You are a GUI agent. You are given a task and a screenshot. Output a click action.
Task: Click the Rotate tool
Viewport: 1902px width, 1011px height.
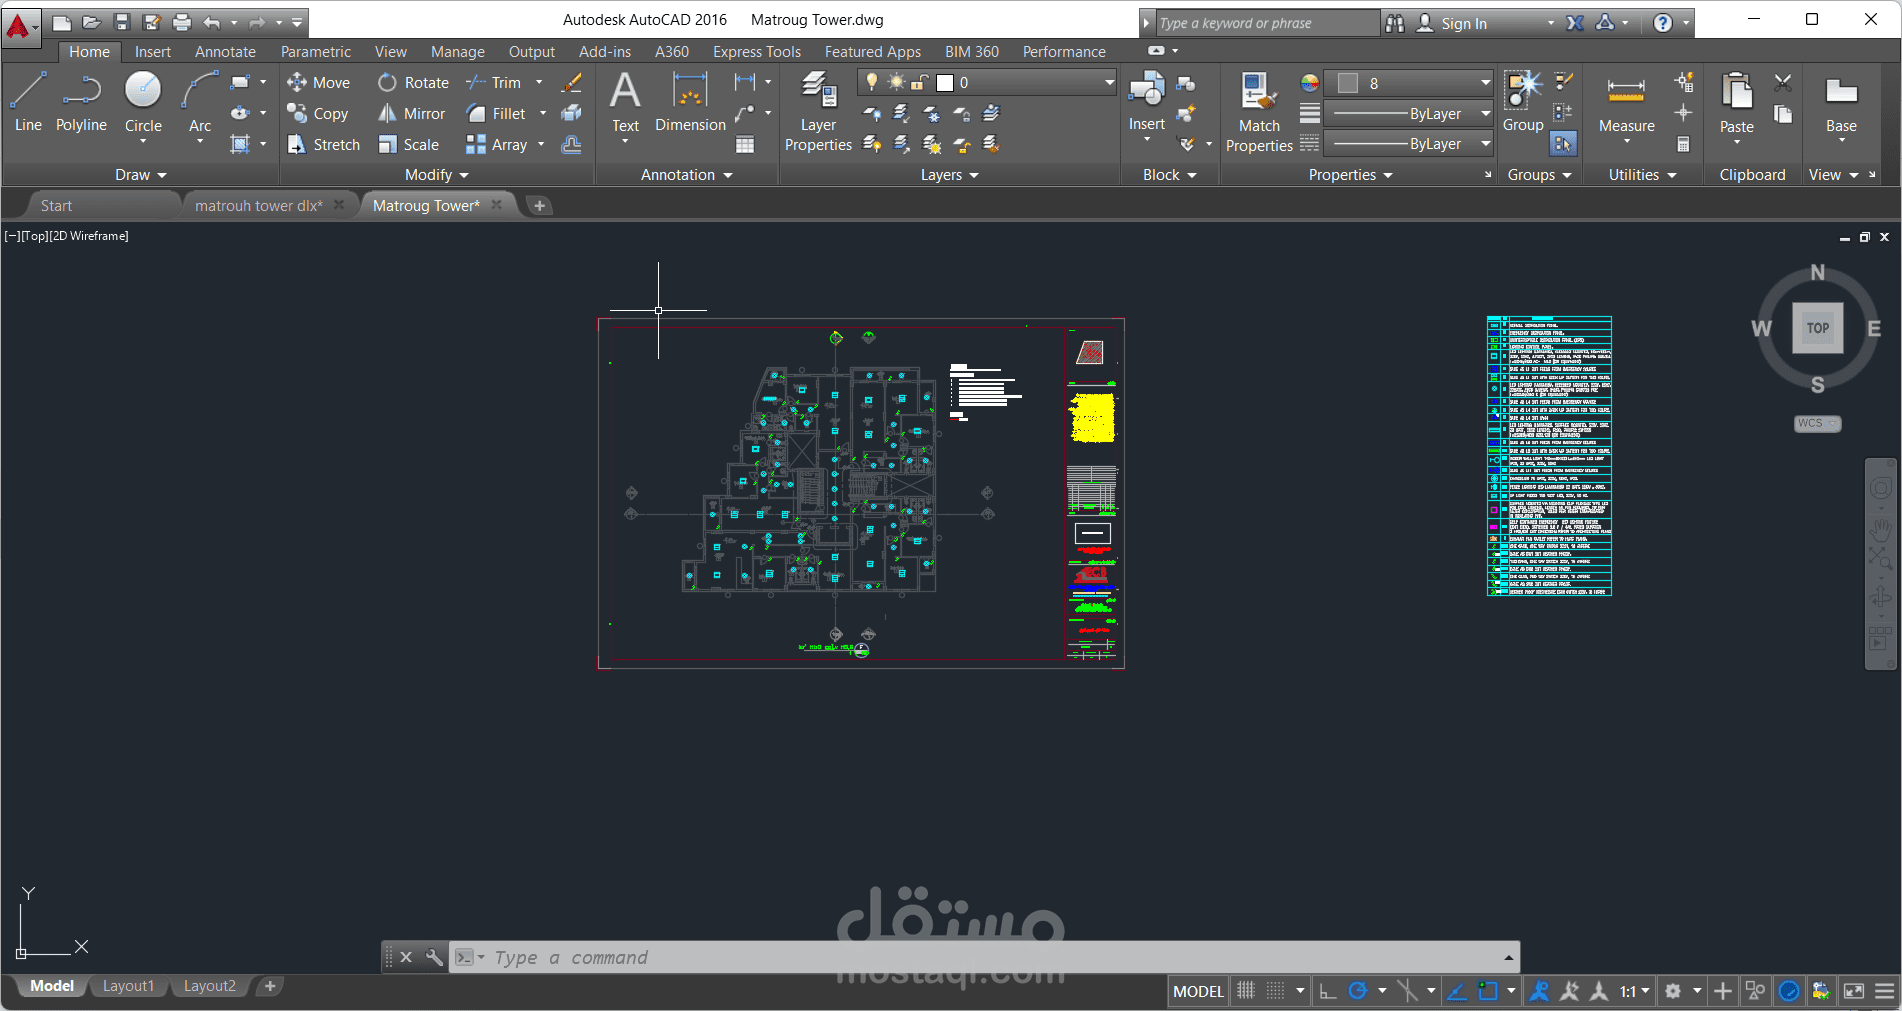click(413, 83)
